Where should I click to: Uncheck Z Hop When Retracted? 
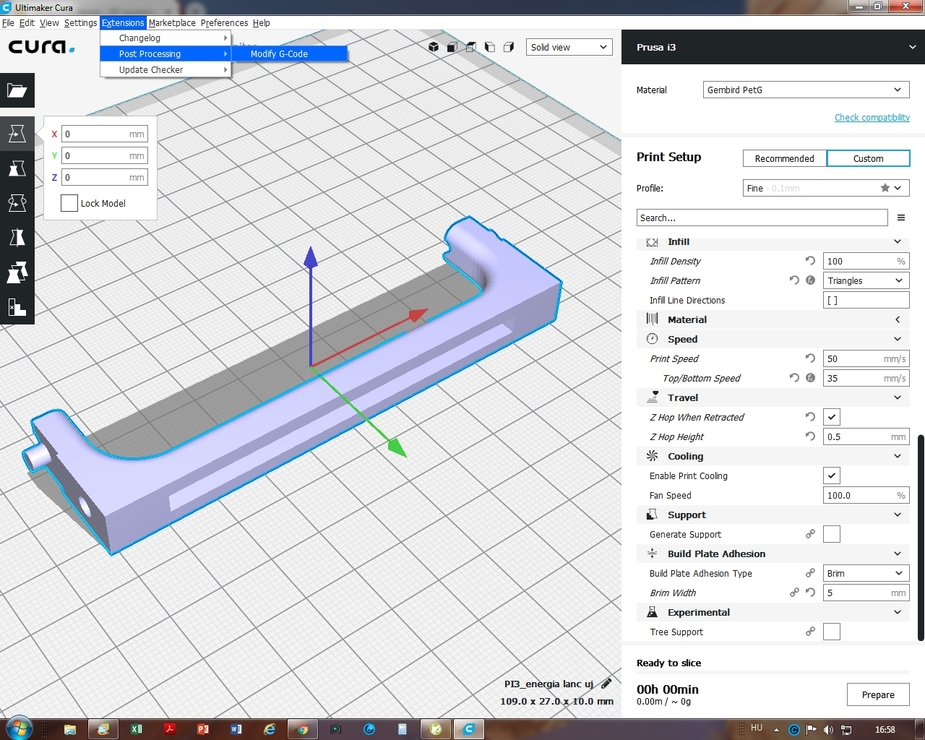(831, 417)
